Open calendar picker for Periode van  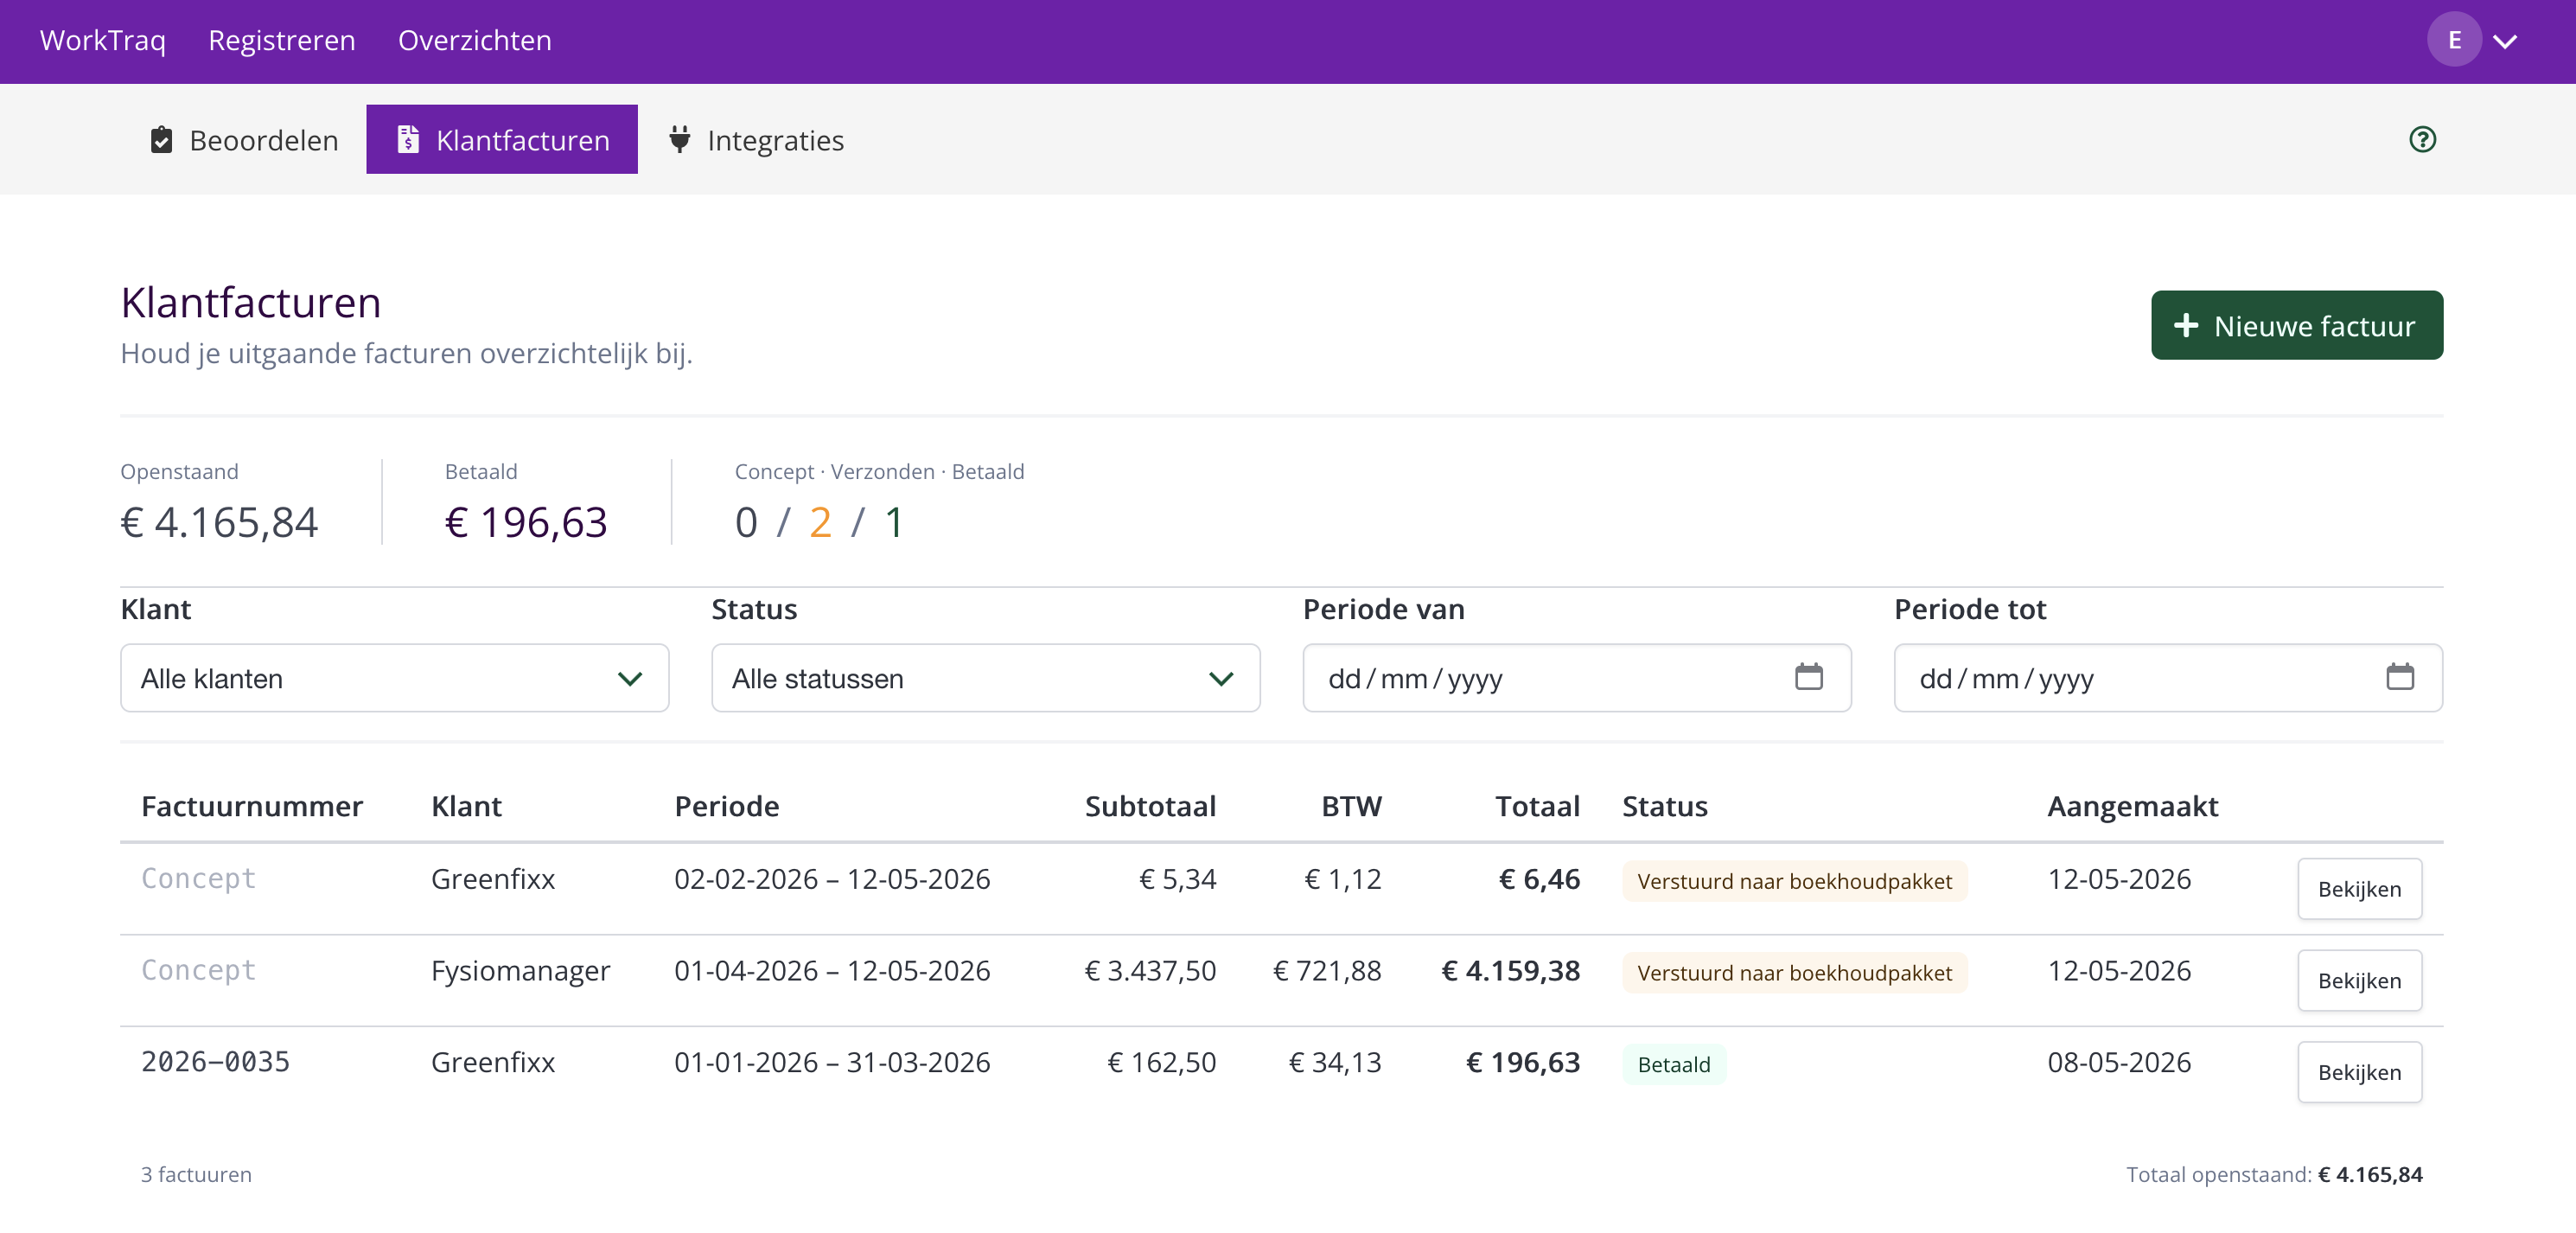click(x=1808, y=677)
